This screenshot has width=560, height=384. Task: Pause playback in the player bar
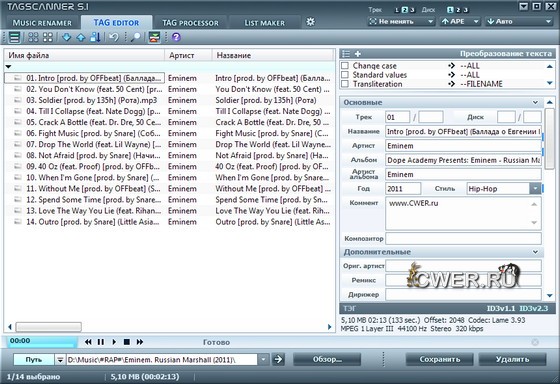tap(101, 342)
